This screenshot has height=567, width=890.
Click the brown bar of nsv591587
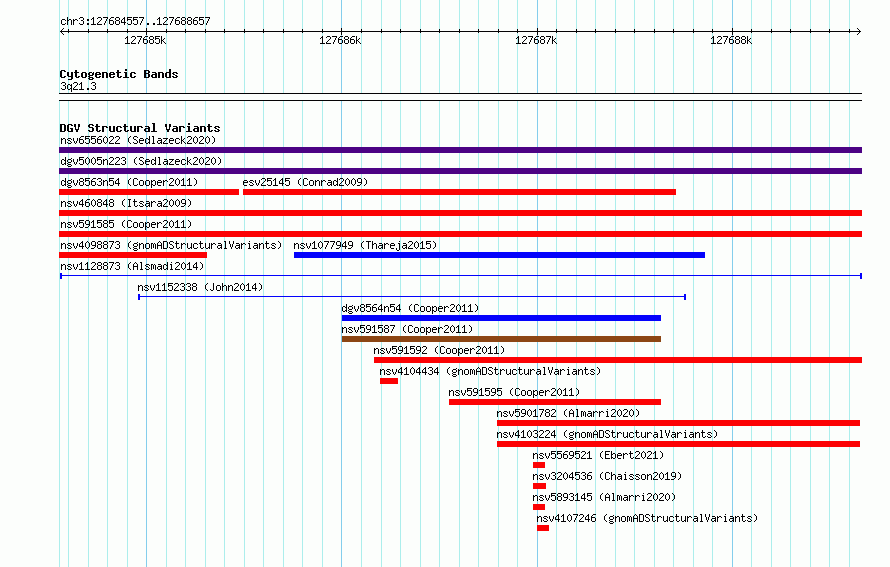click(x=501, y=339)
